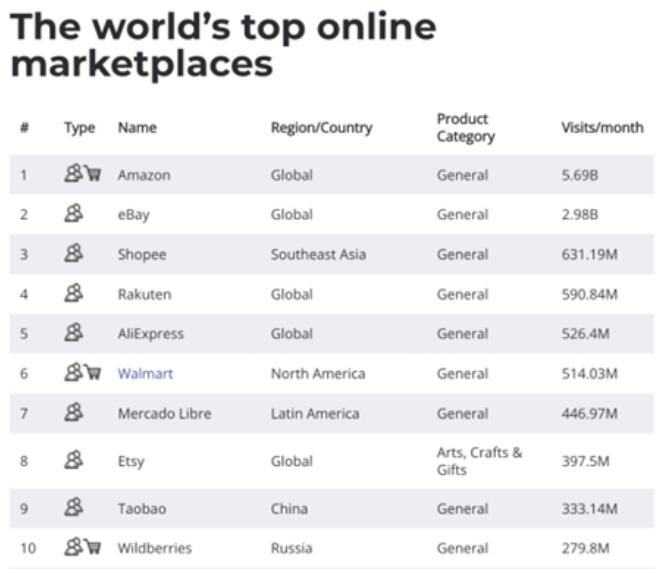
Task: Click the cart type icon for Wildberries
Action: pos(93,547)
